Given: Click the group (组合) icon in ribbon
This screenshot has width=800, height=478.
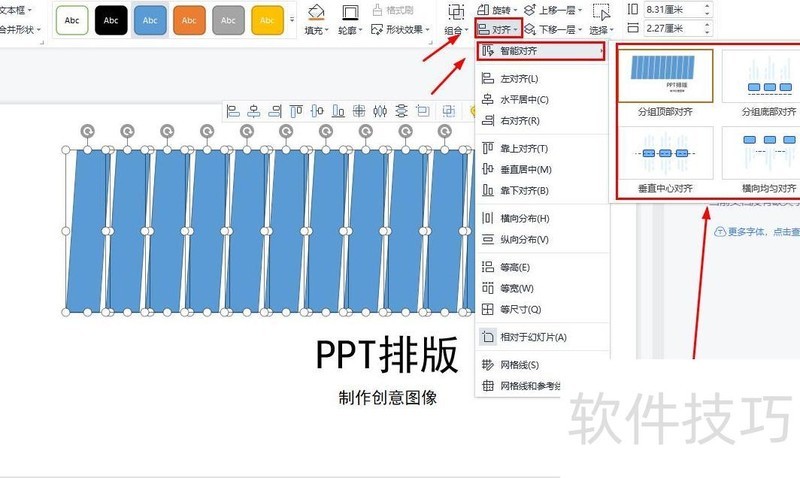Looking at the screenshot, I should coord(456,12).
